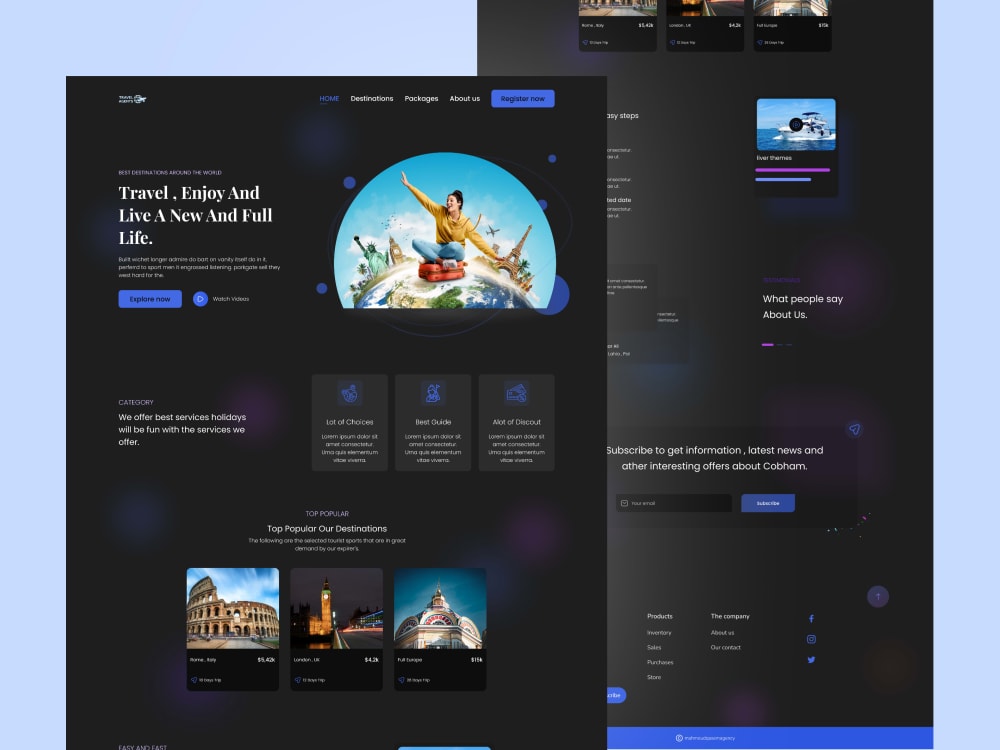Select the Best Guide card title
The width and height of the screenshot is (1000, 750).
[433, 422]
